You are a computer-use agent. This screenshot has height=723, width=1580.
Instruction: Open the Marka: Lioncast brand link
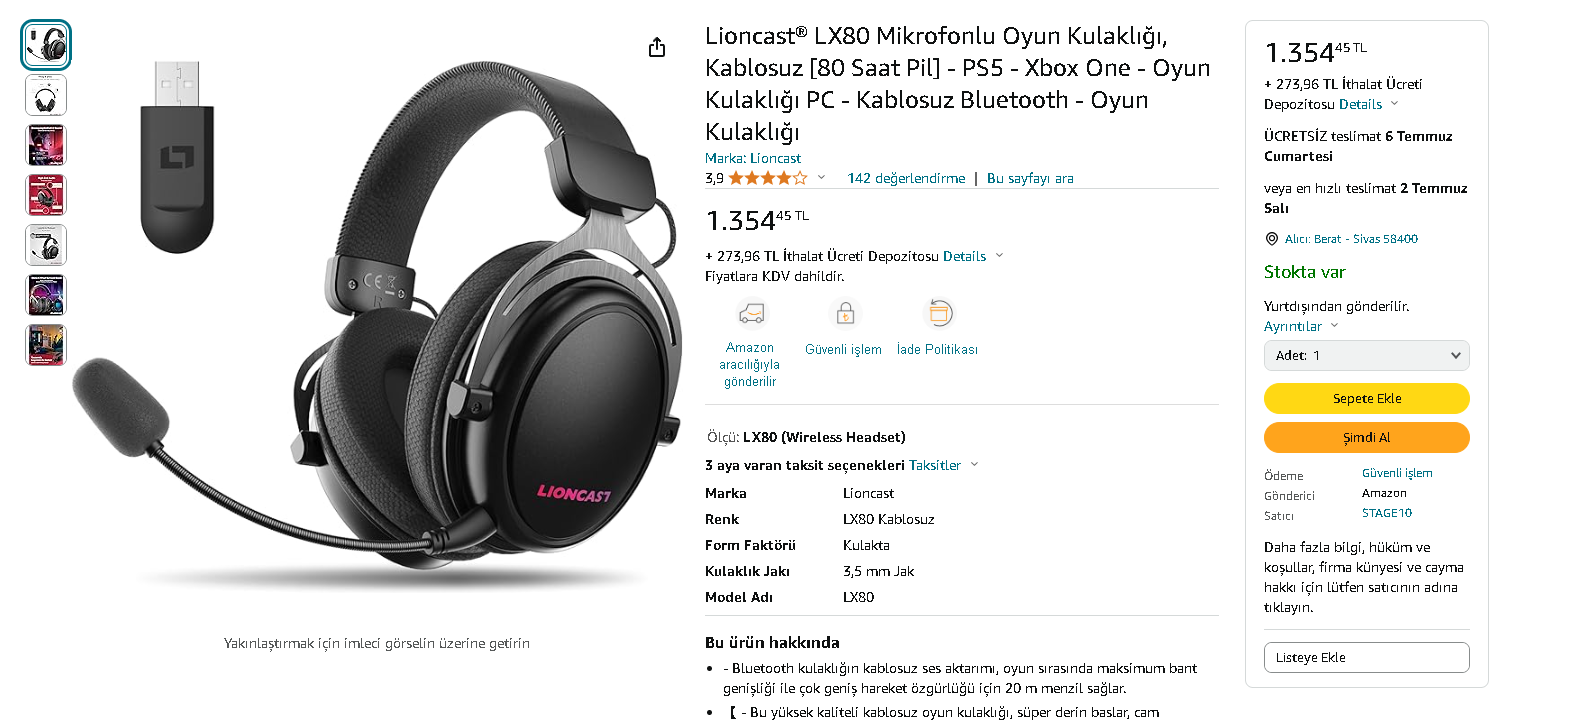[753, 158]
